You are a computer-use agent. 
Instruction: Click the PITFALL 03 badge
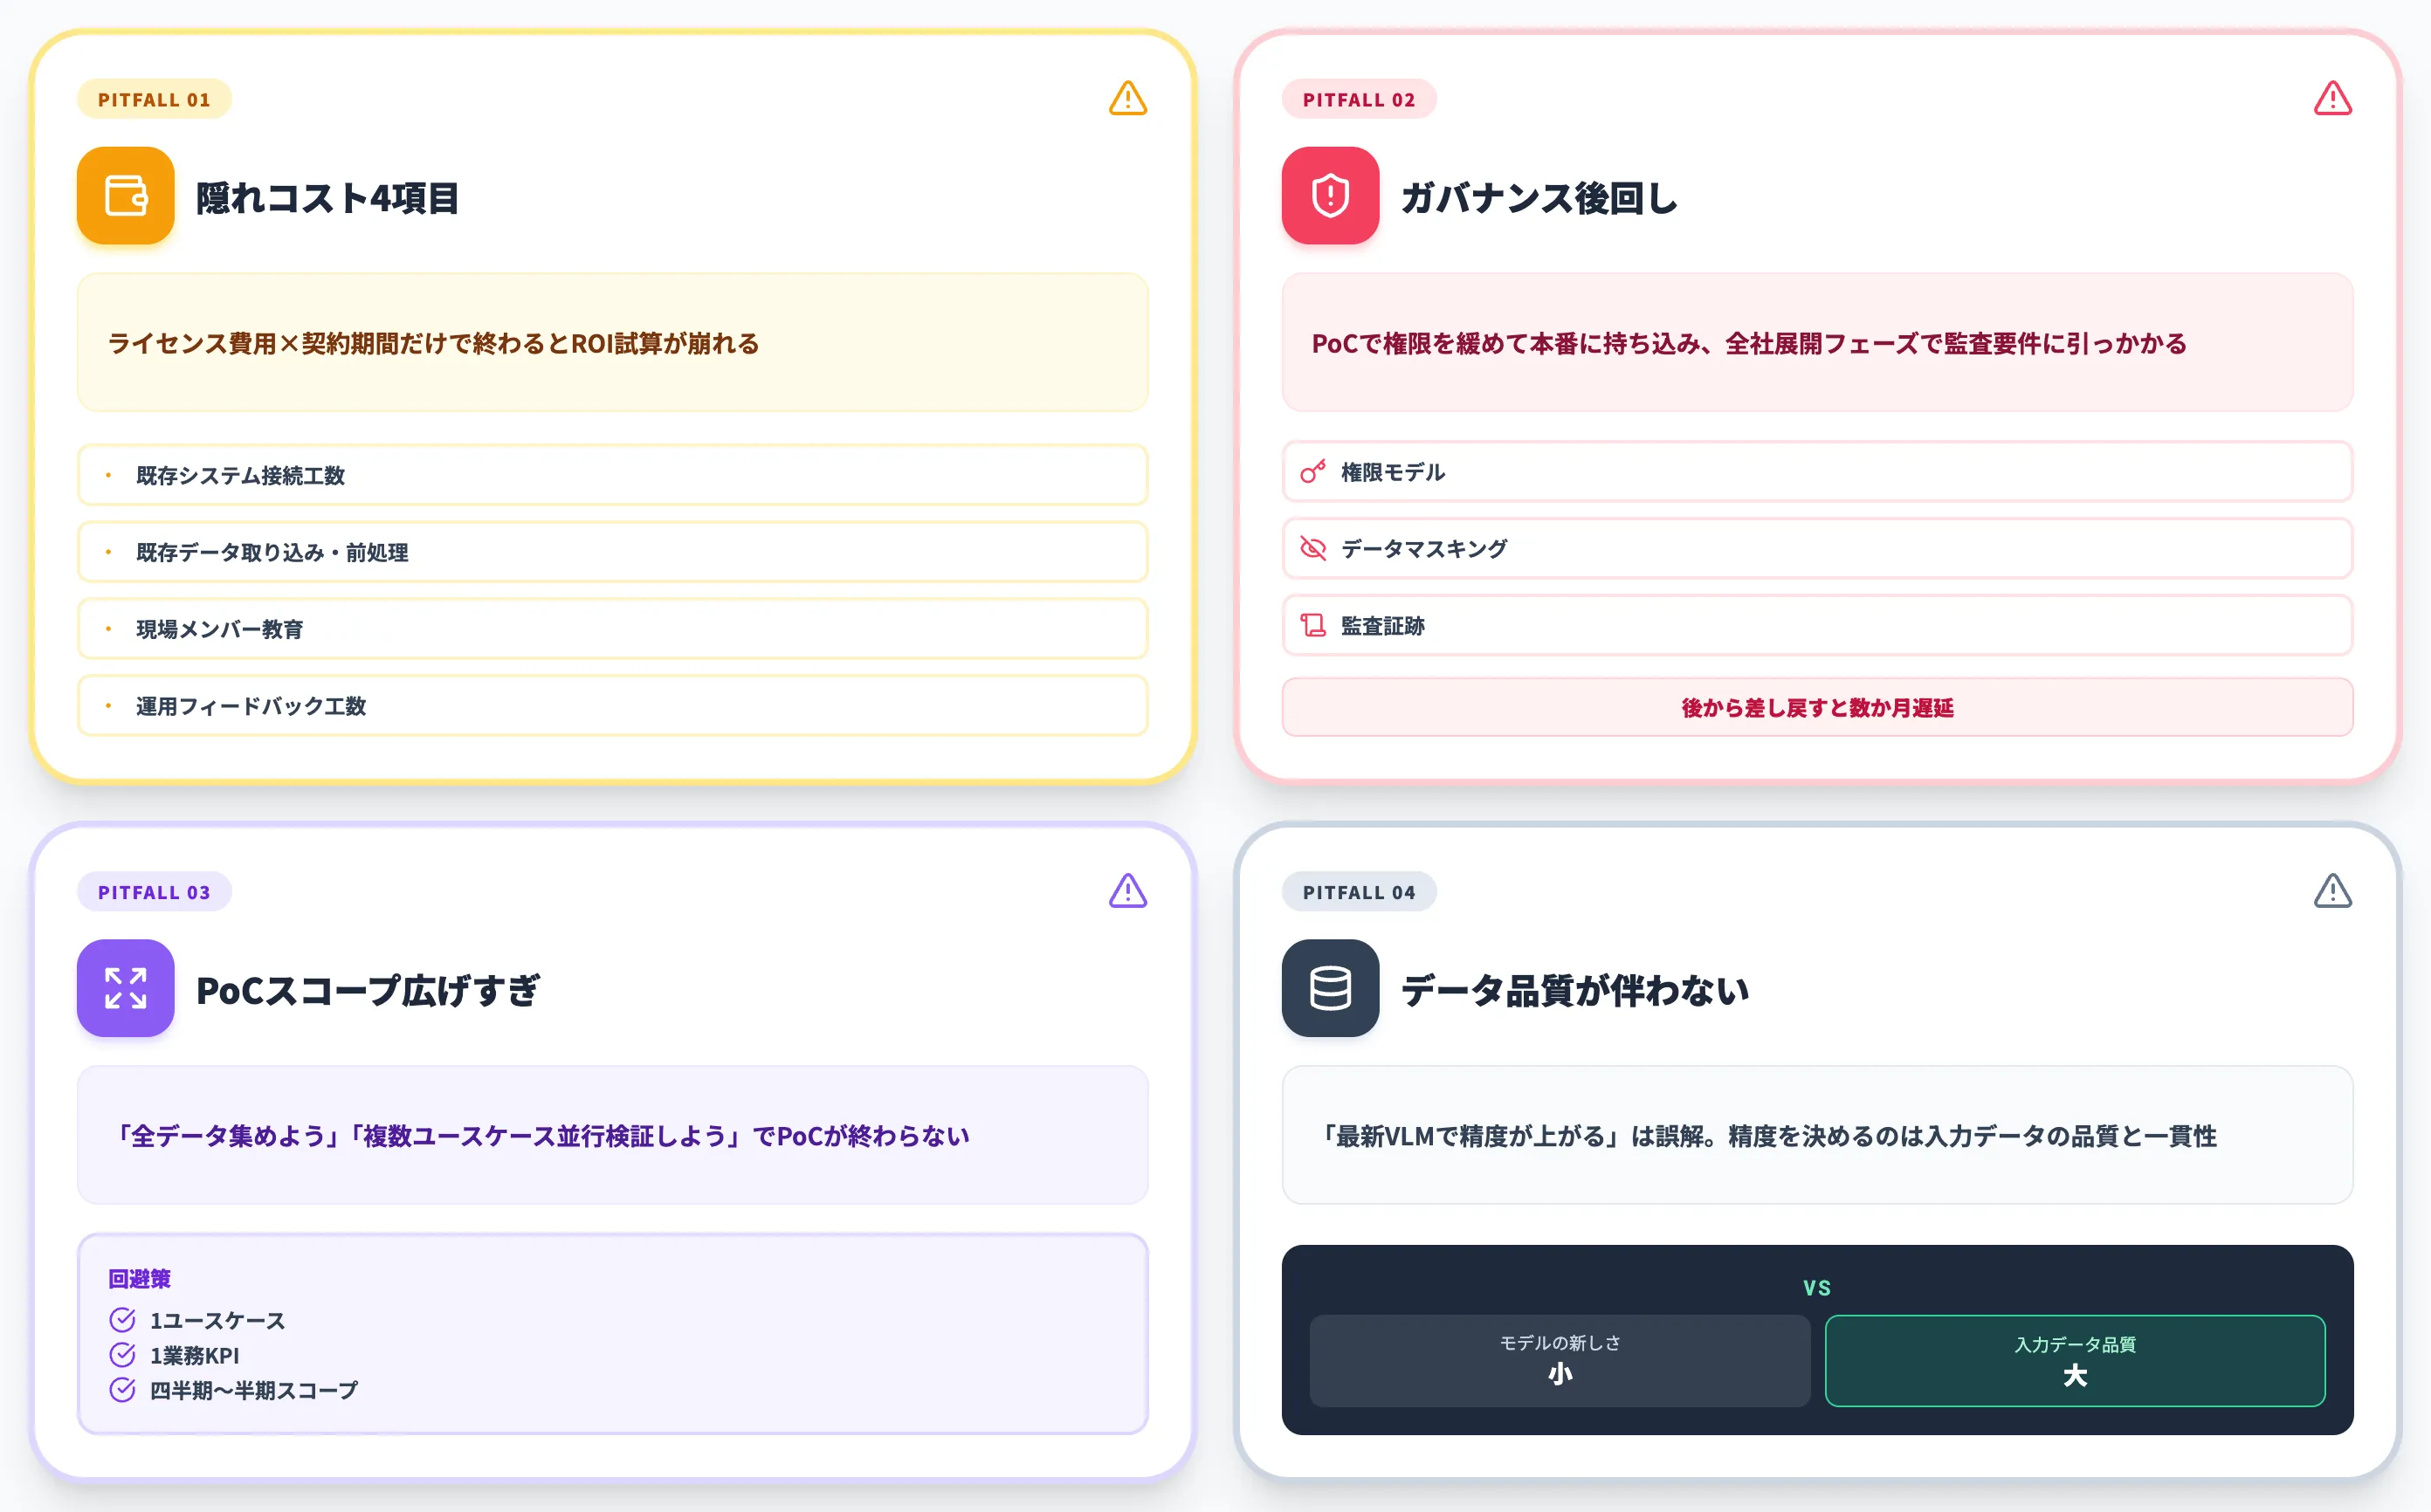point(154,892)
